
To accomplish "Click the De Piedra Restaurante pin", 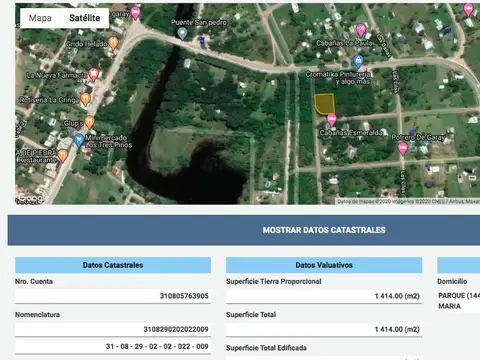I will click(x=63, y=156).
